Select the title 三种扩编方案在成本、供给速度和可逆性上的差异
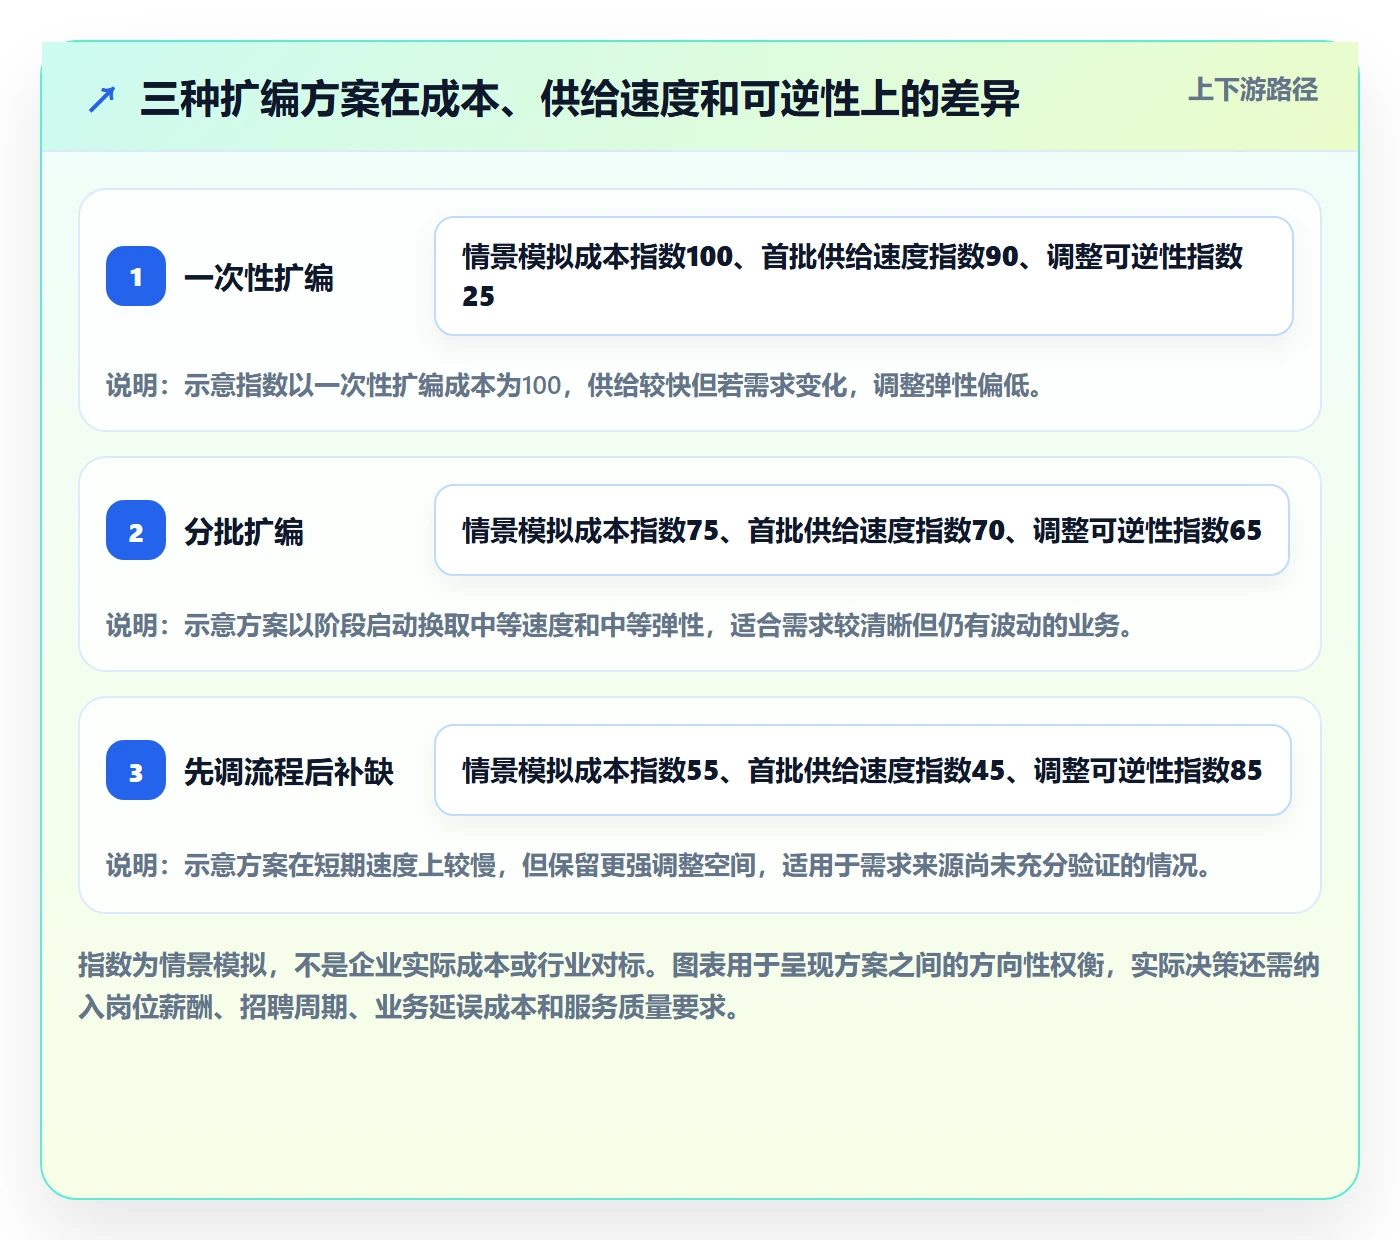1400x1240 pixels. pos(580,99)
